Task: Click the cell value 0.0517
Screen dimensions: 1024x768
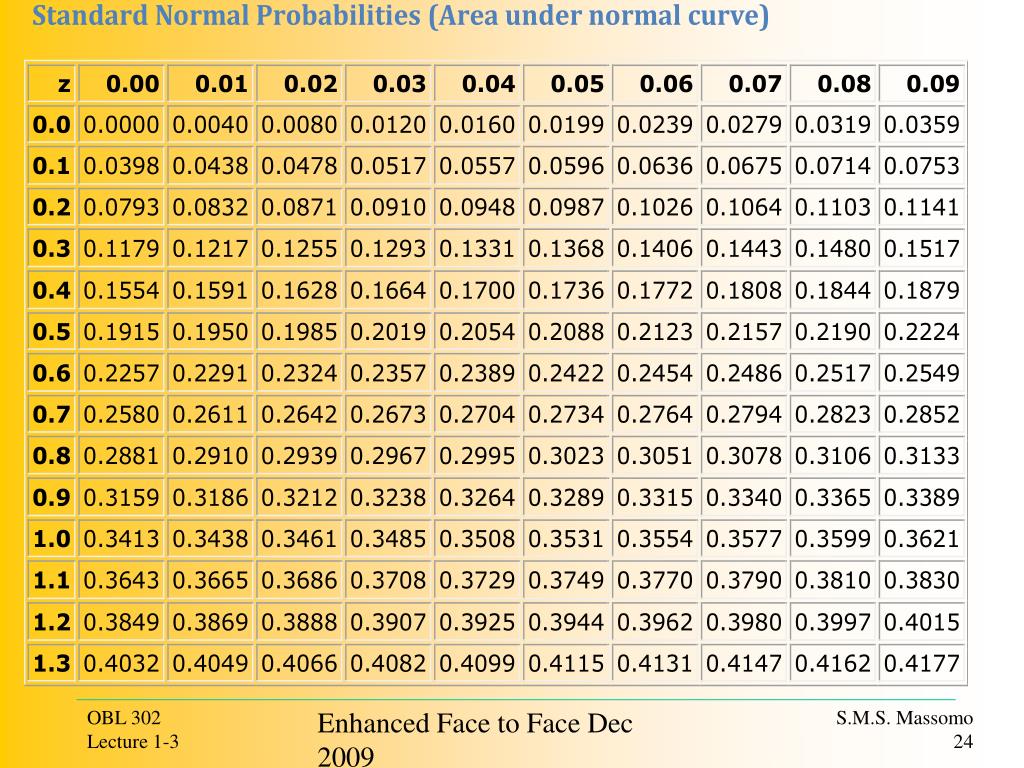Action: tap(389, 166)
